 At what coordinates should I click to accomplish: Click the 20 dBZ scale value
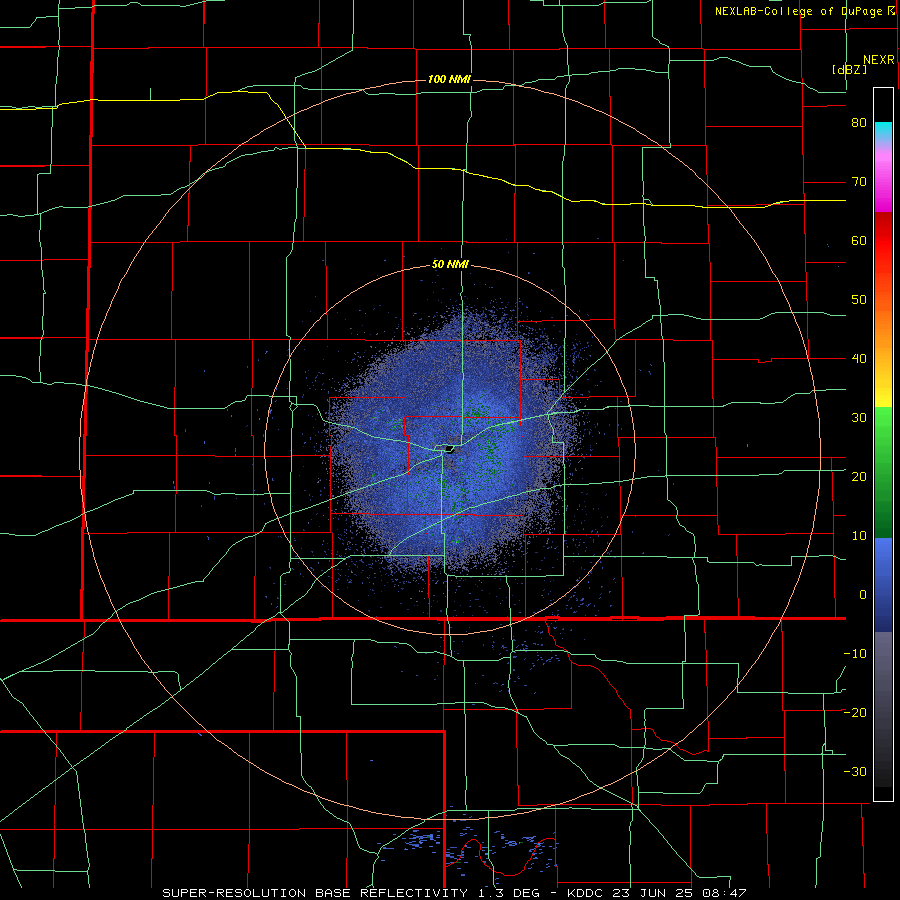859,476
